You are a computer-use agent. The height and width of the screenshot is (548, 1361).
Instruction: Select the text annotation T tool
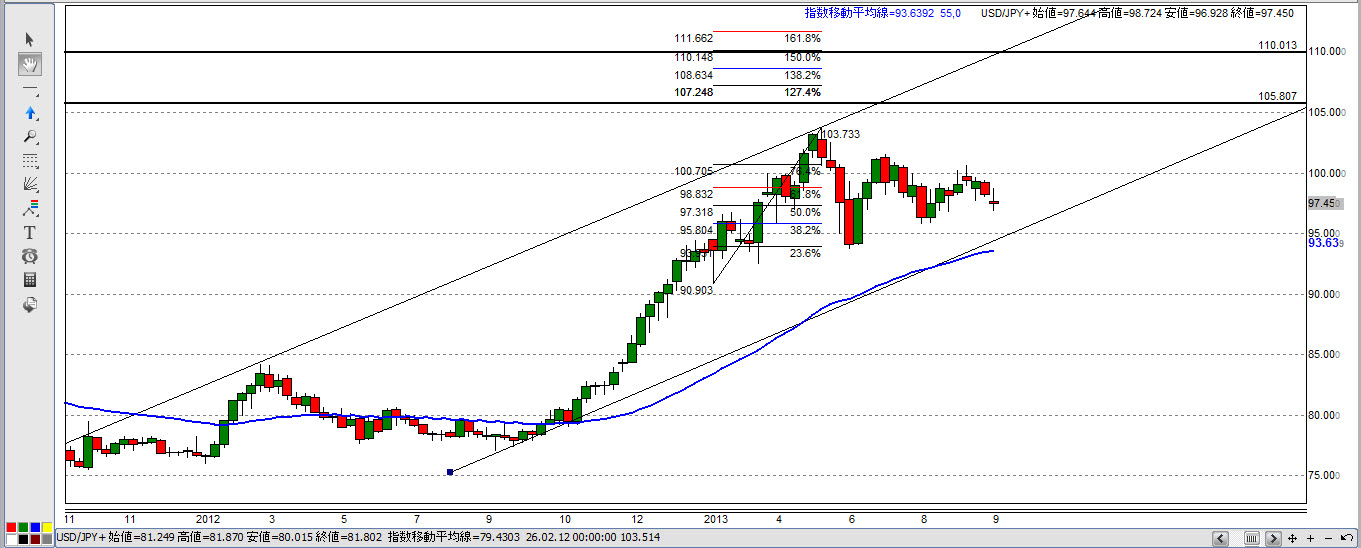point(30,233)
